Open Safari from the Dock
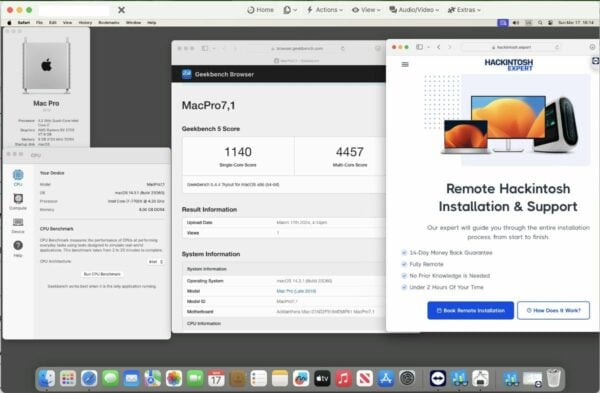The height and width of the screenshot is (393, 600). point(89,378)
